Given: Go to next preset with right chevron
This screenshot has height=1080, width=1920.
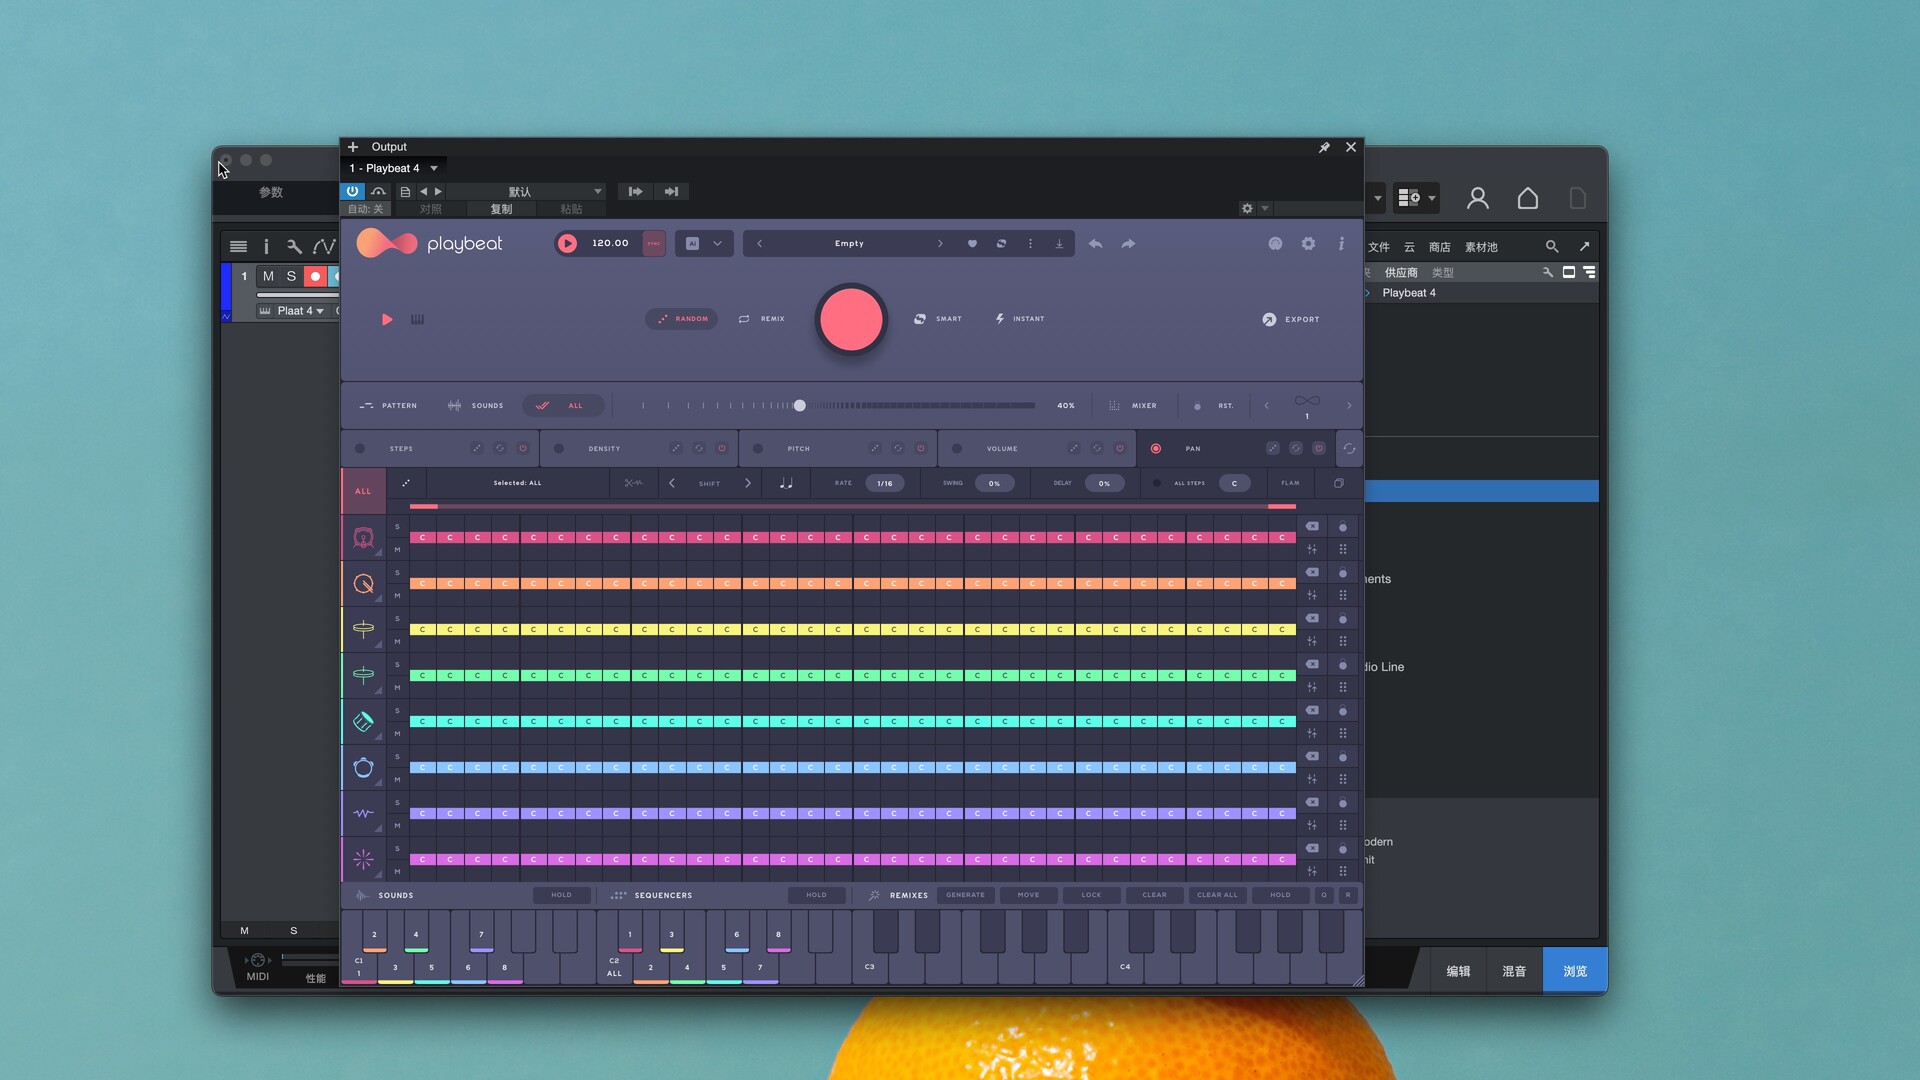Looking at the screenshot, I should [940, 244].
